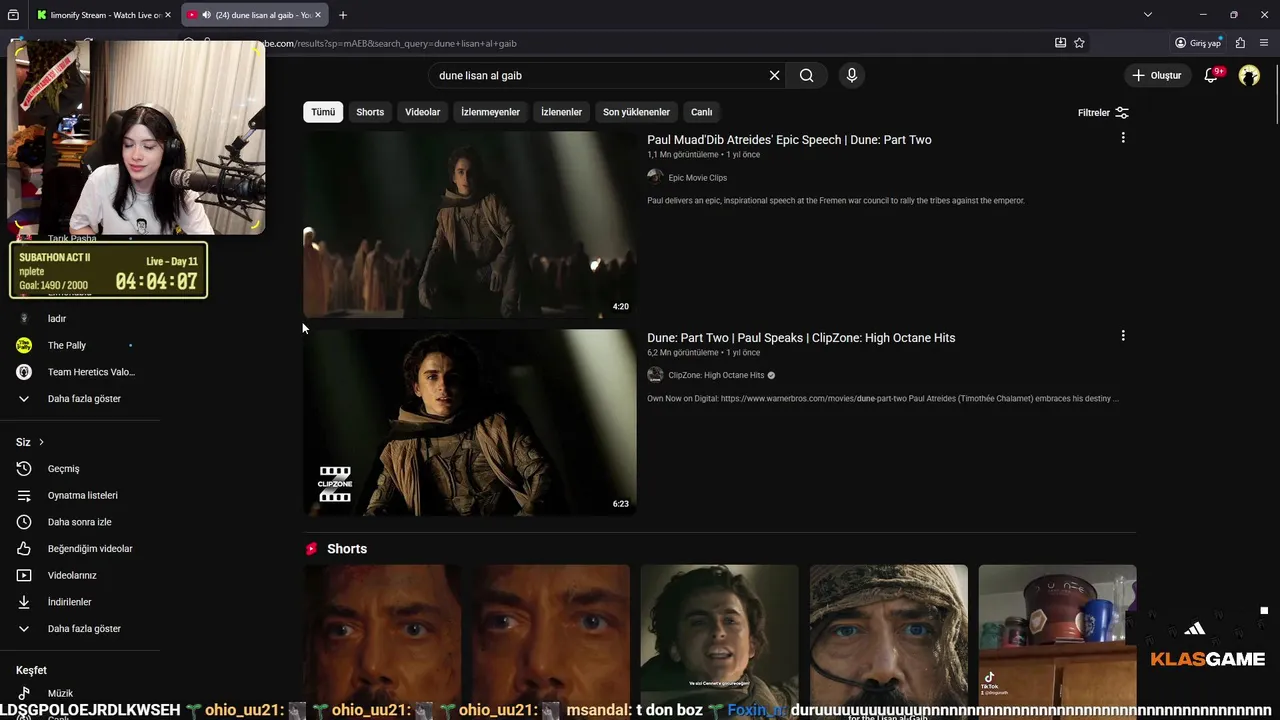Open more options for Paul Muad'Dib Epic Speech video
Viewport: 1280px width, 720px height.
(x=1123, y=138)
